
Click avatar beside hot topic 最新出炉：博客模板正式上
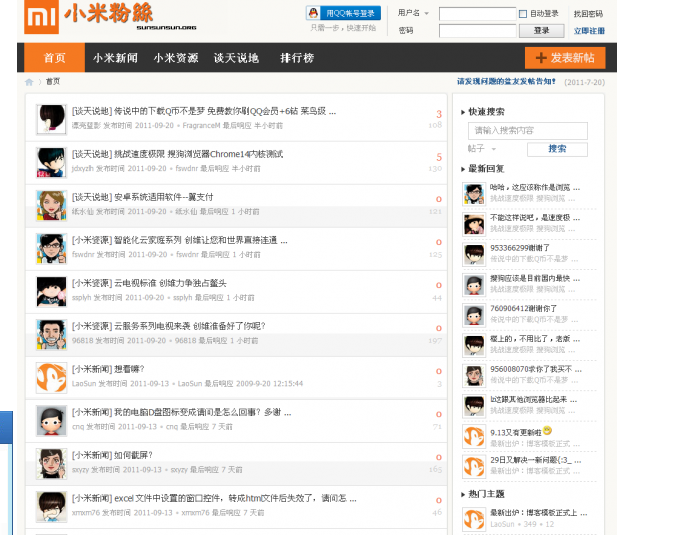[x=474, y=519]
